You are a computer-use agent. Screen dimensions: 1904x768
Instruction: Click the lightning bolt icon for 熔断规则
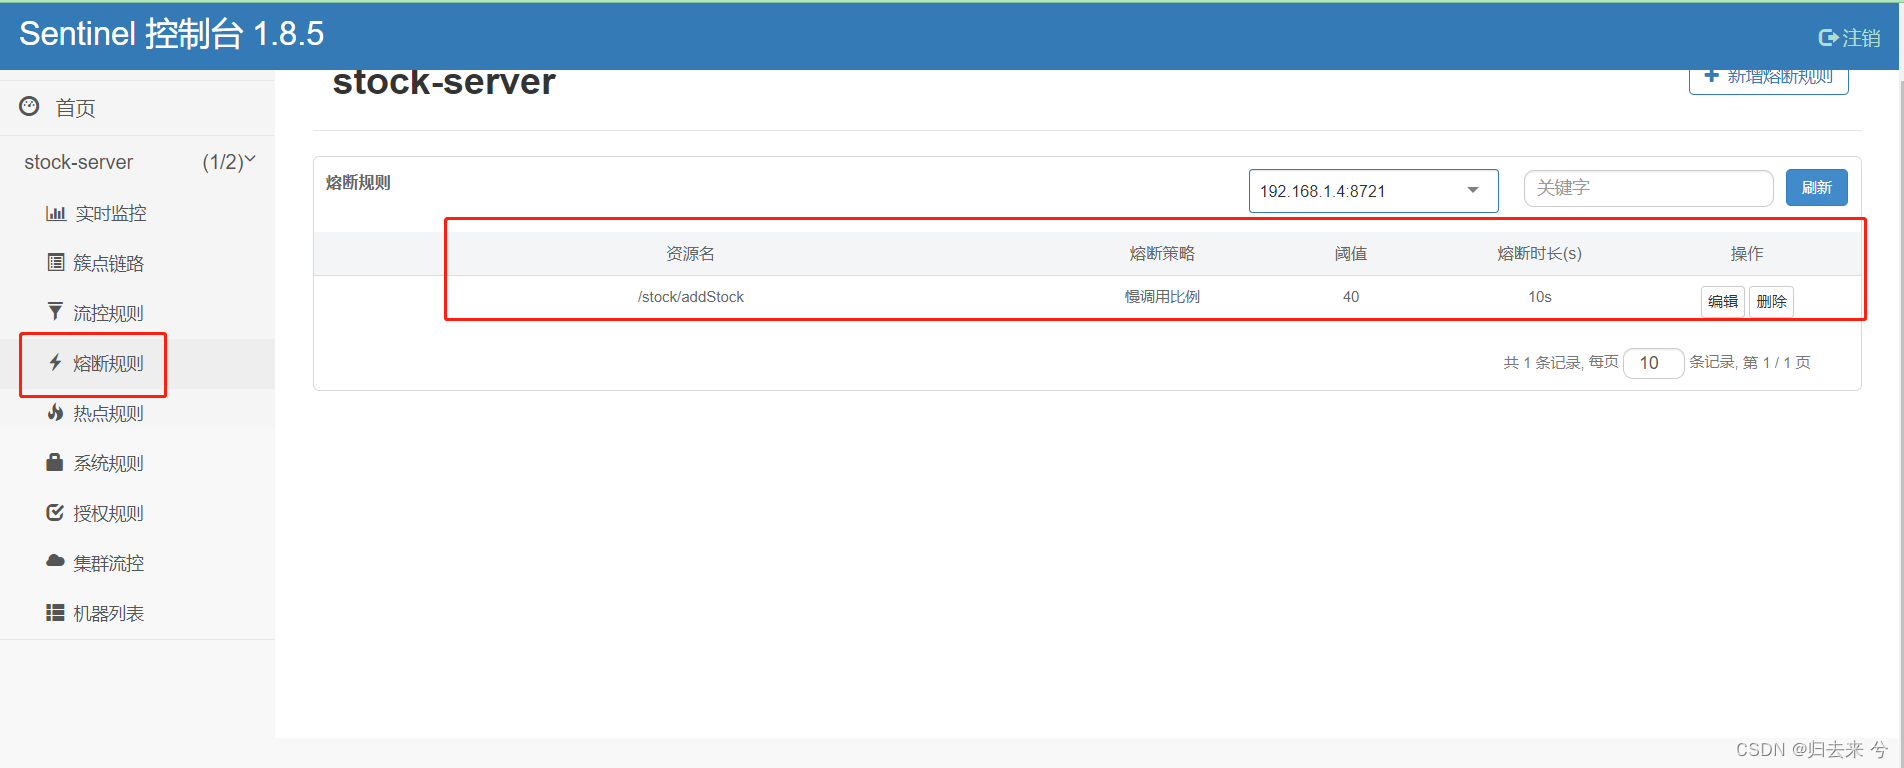pos(56,362)
